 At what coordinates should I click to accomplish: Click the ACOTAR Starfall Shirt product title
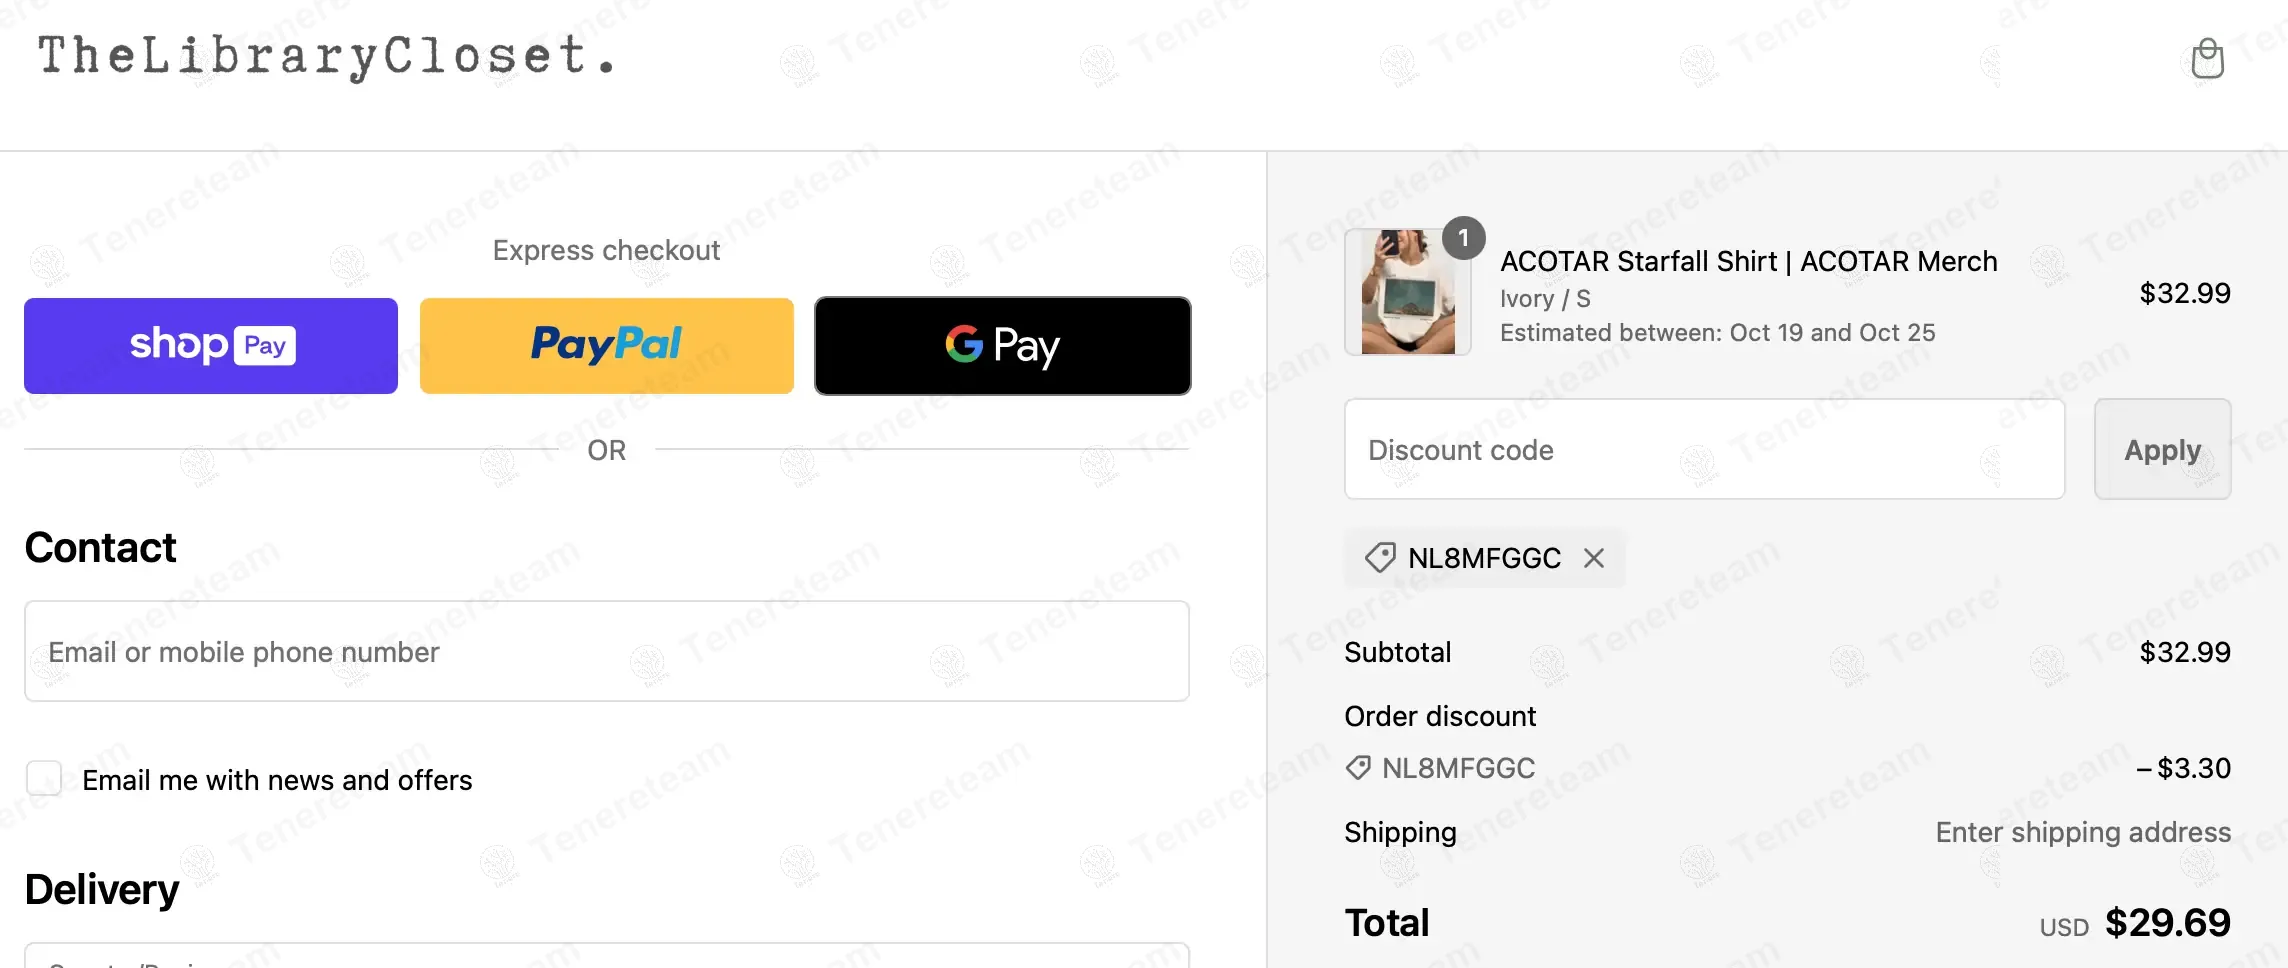point(1748,262)
